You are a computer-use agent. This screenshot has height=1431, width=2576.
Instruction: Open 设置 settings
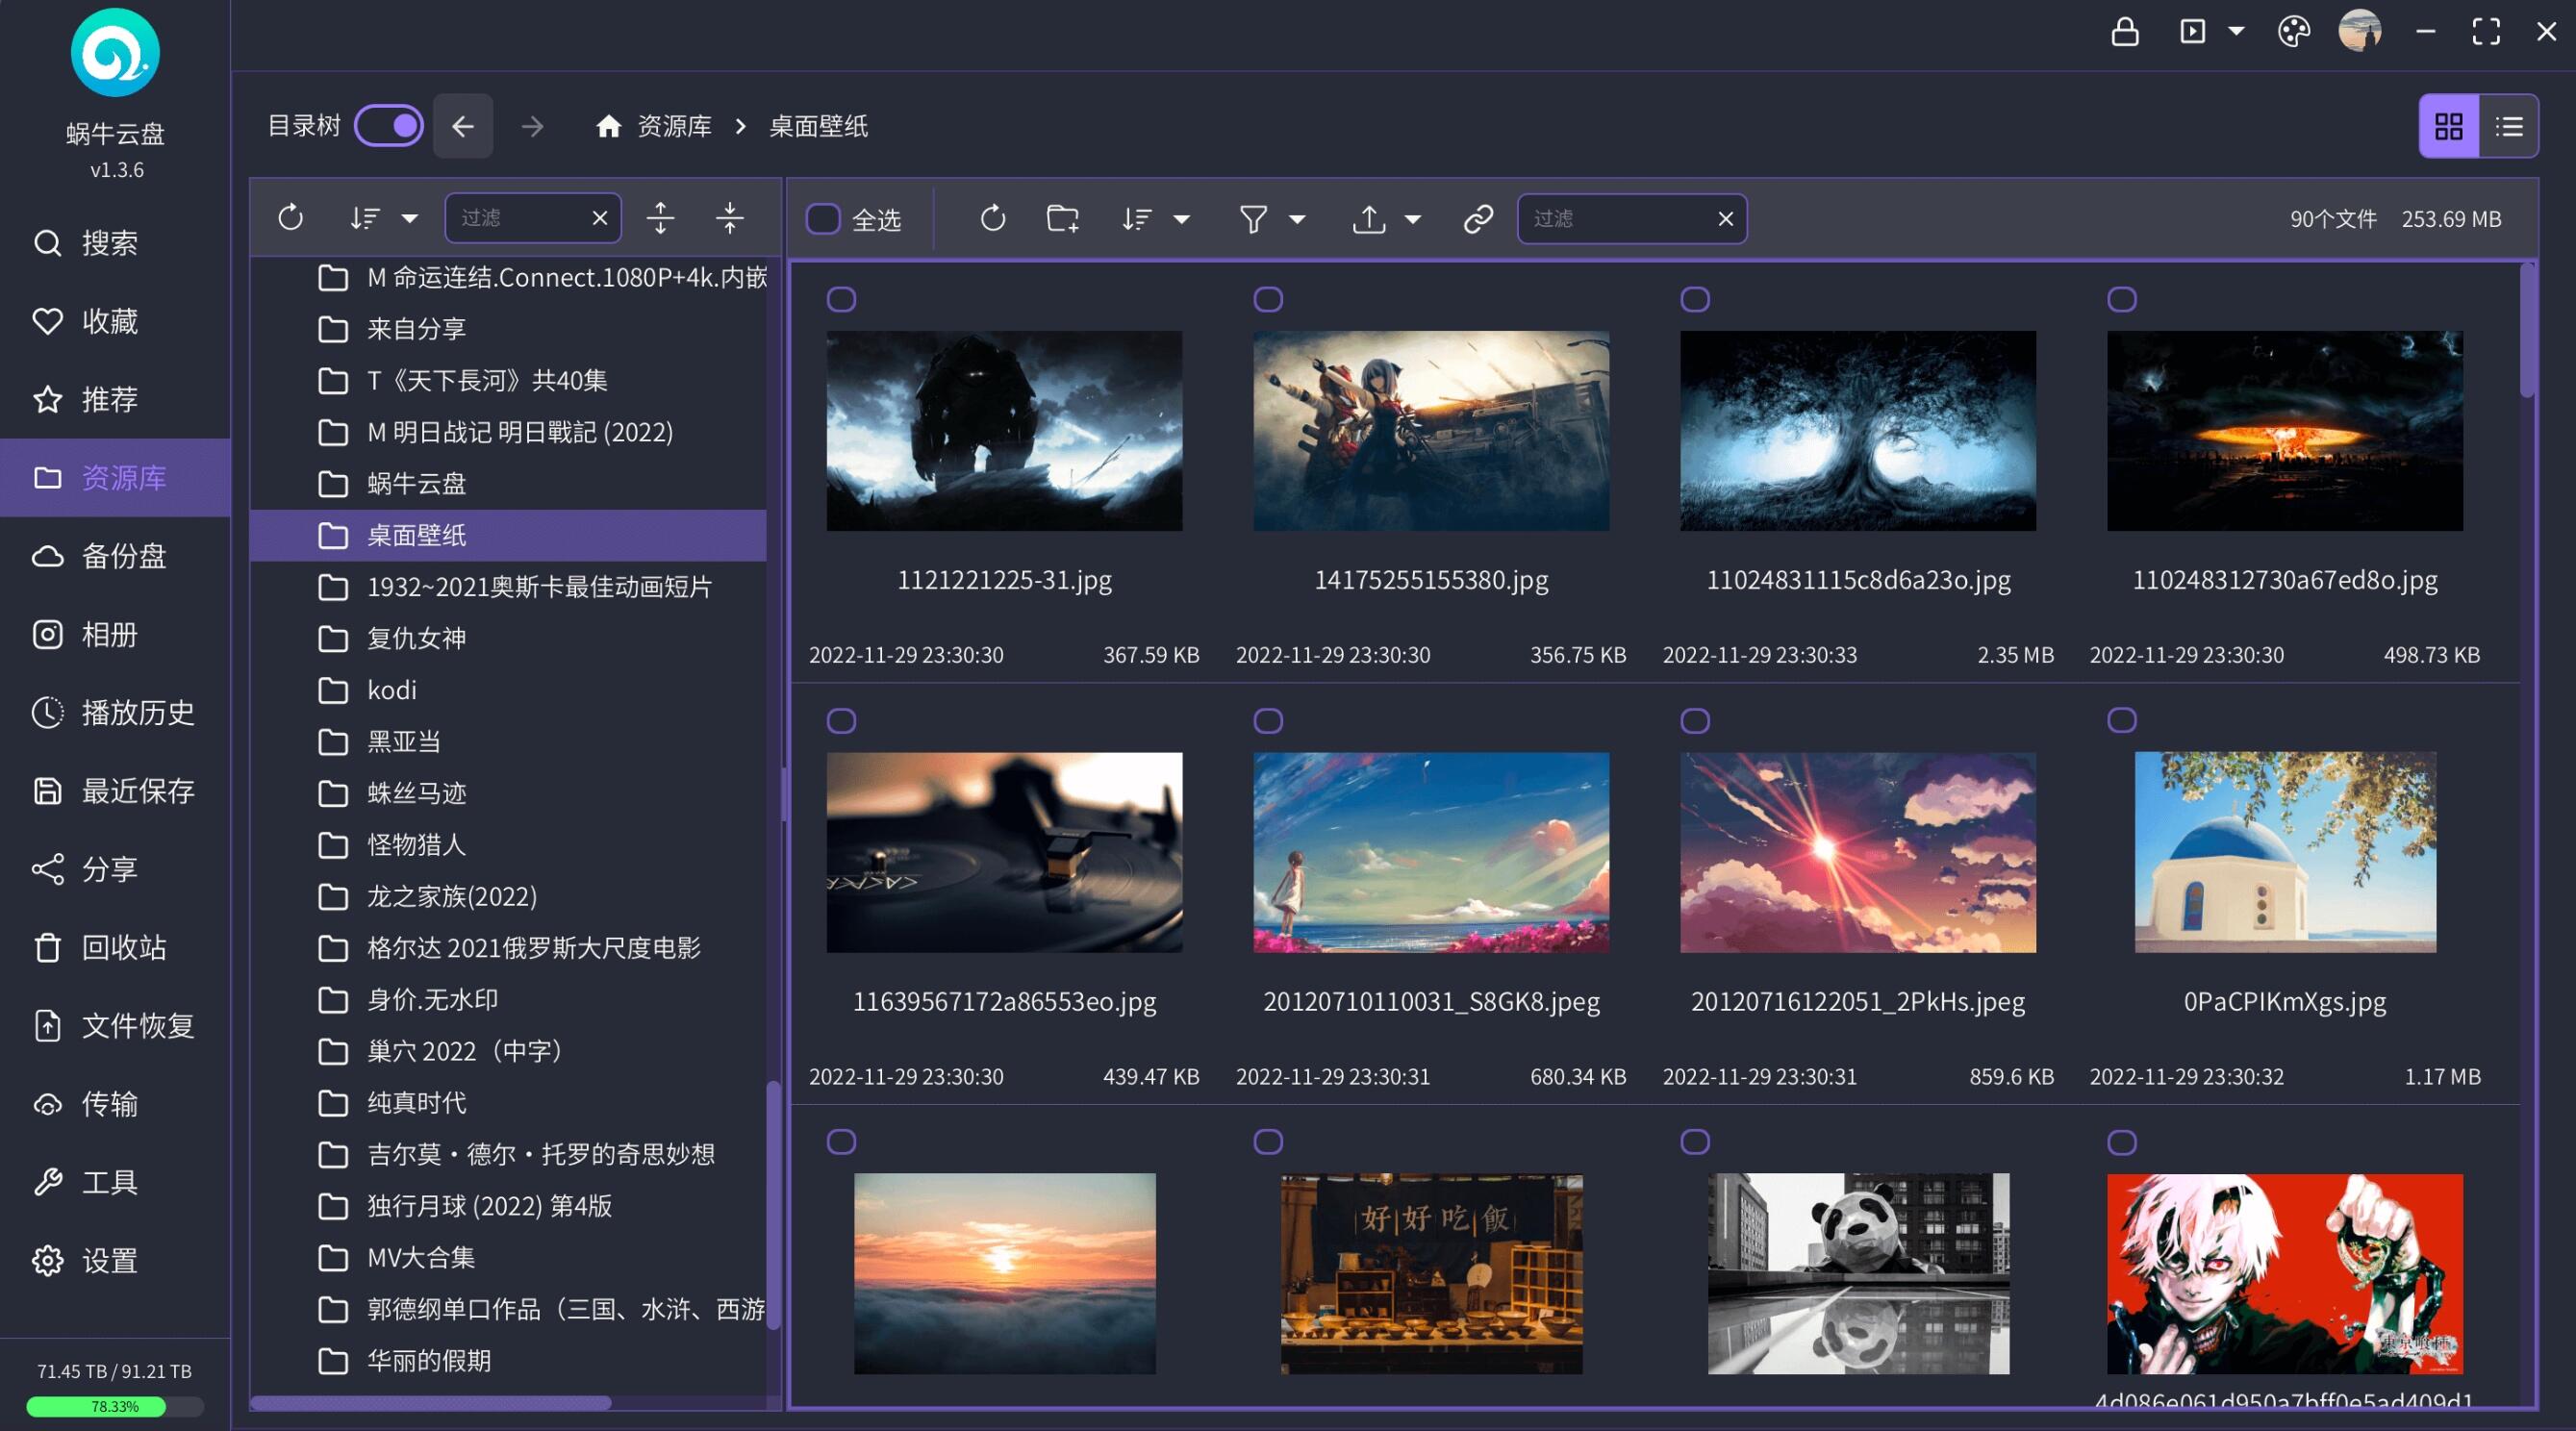115,1261
